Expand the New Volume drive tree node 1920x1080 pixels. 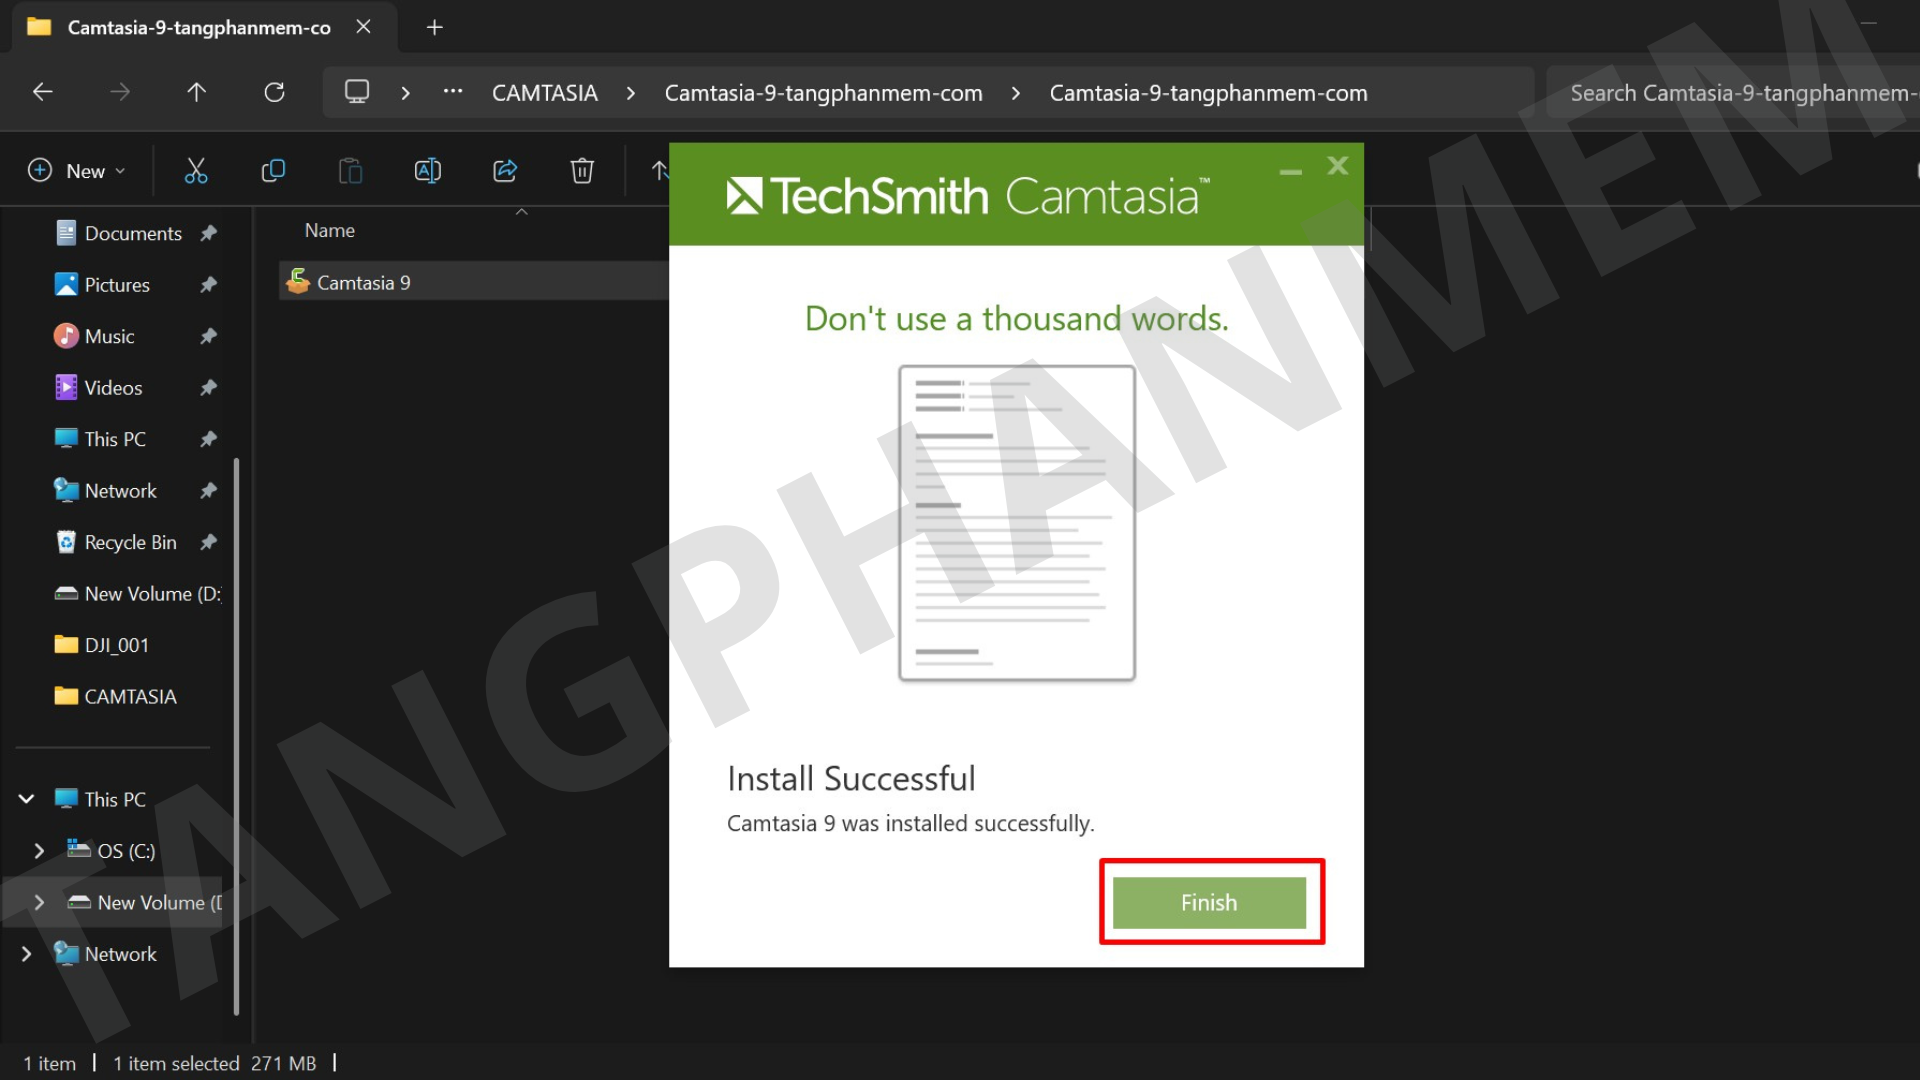click(x=39, y=902)
